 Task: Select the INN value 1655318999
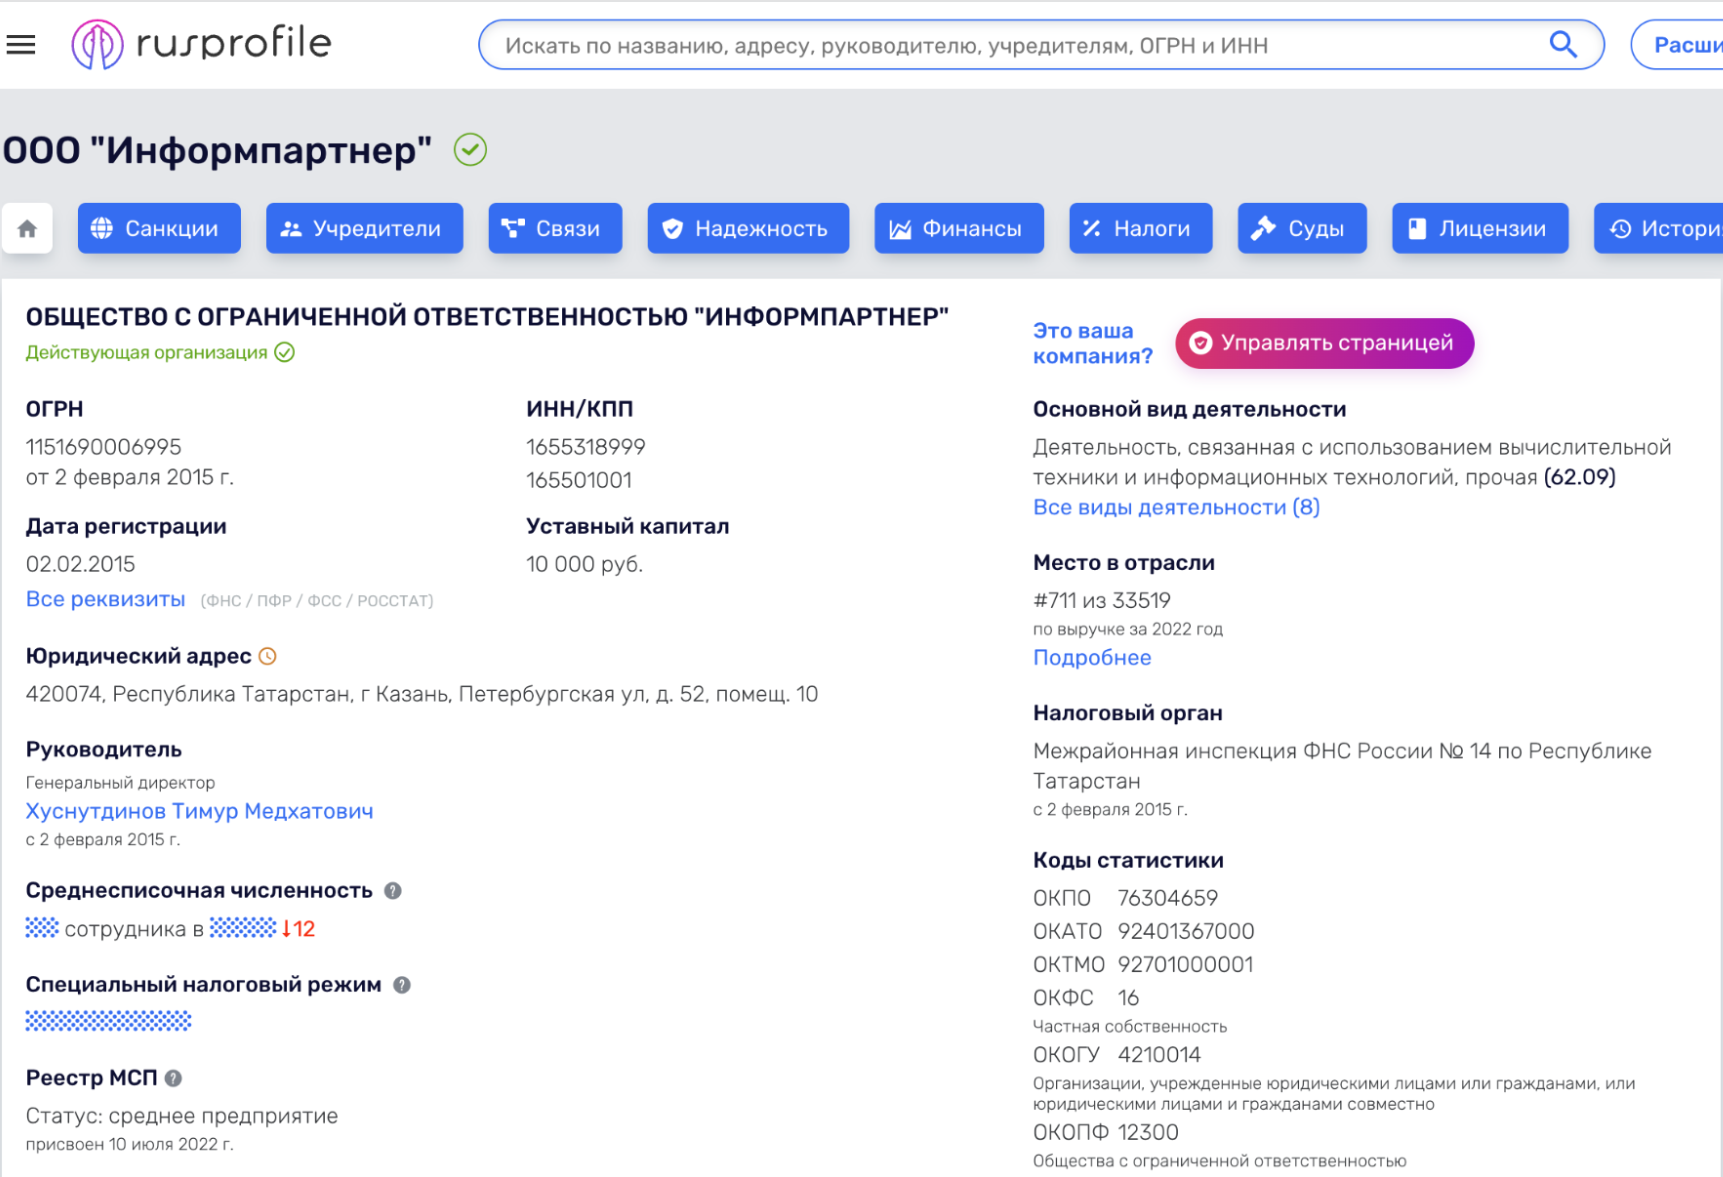[x=586, y=447]
